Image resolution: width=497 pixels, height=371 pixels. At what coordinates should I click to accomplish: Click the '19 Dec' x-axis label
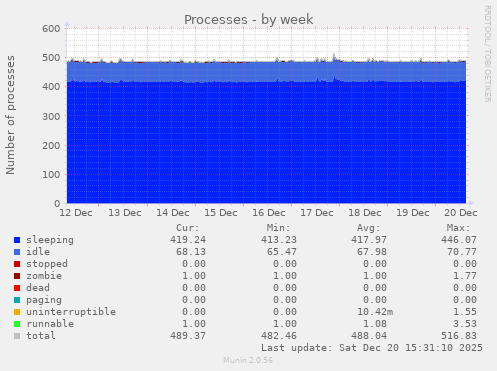[413, 213]
